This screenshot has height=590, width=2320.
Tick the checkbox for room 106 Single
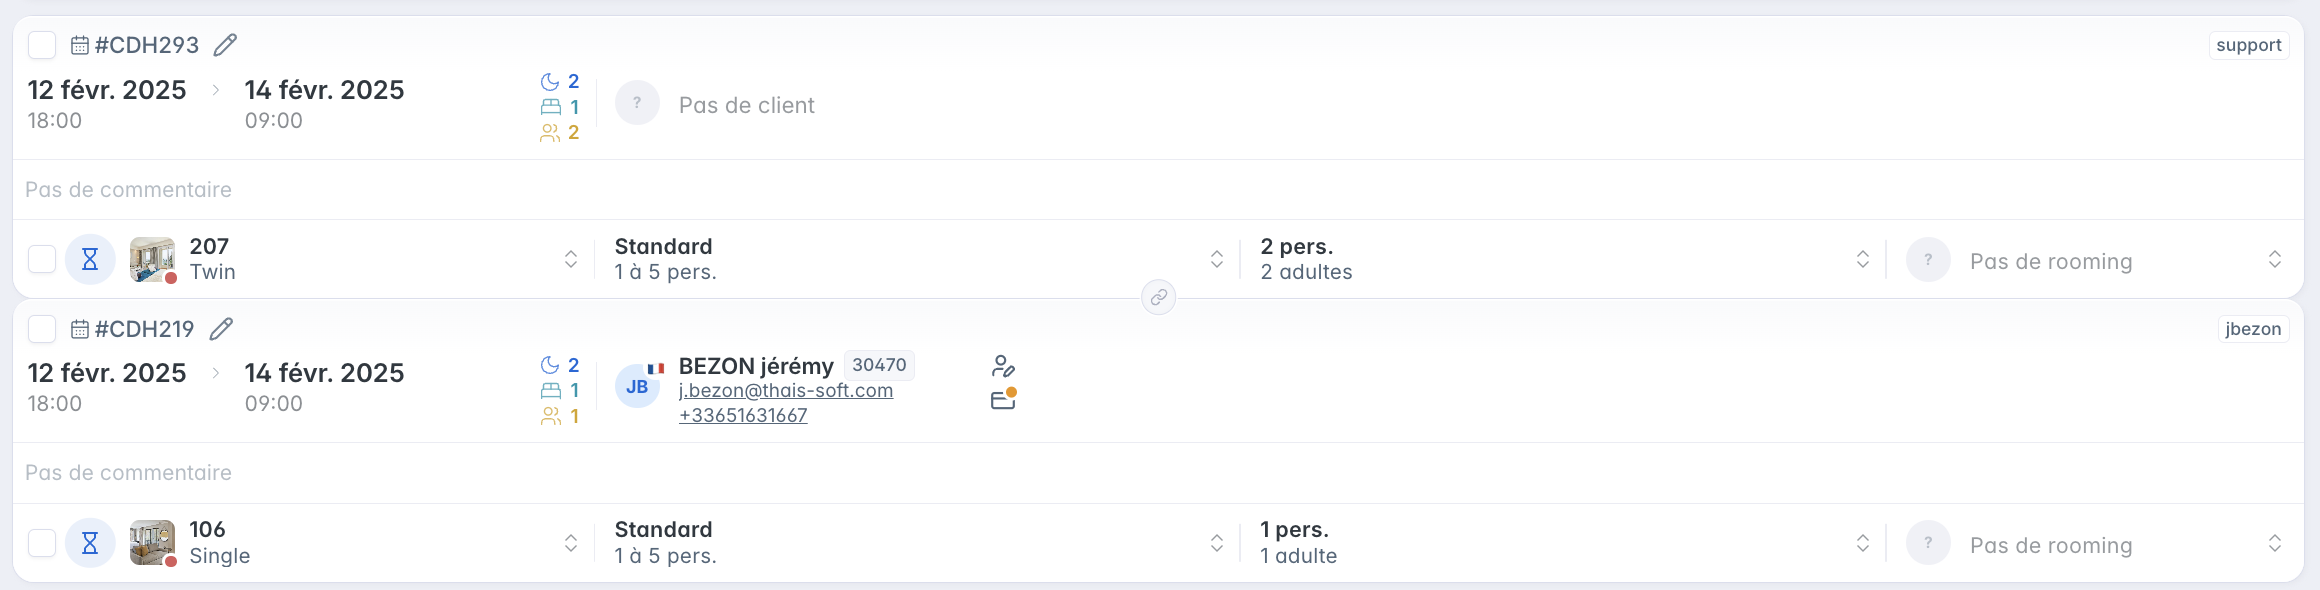coord(42,543)
